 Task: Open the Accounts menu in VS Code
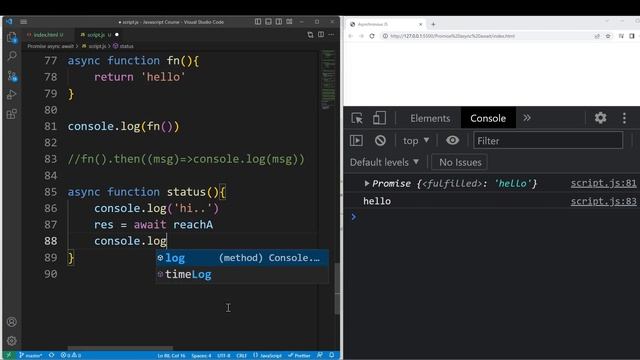click(12, 322)
